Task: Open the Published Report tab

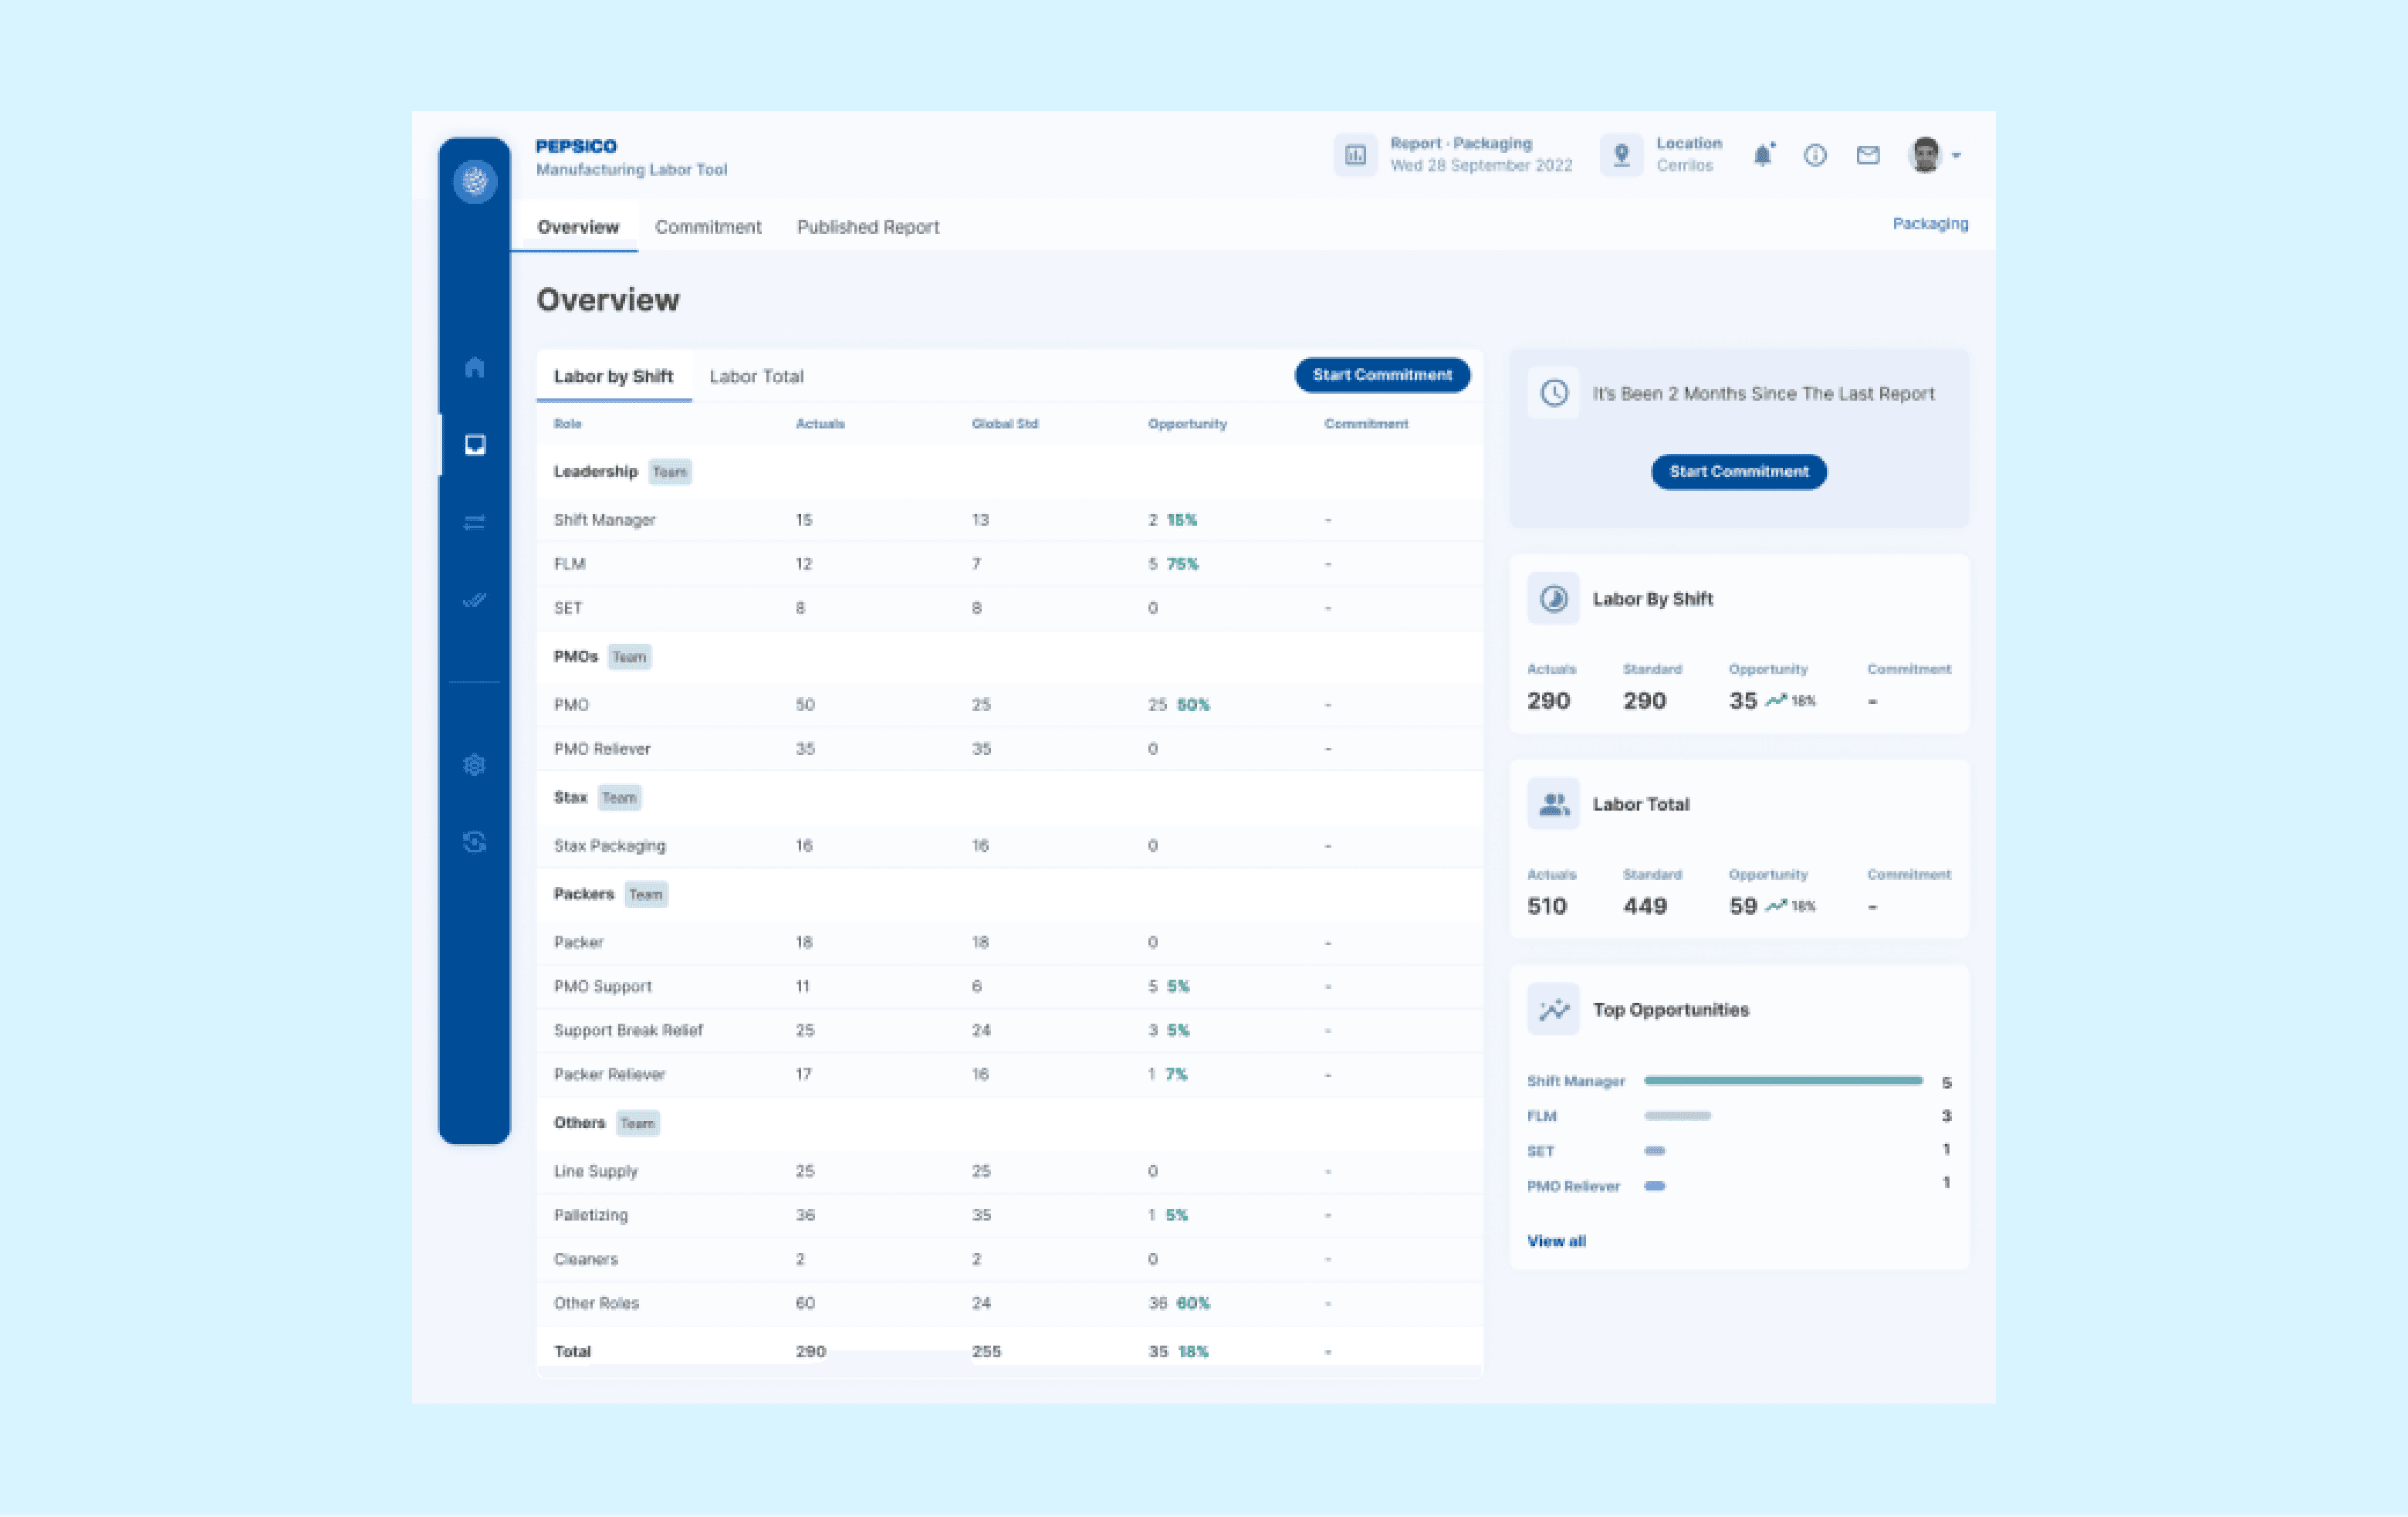Action: pyautogui.click(x=867, y=227)
